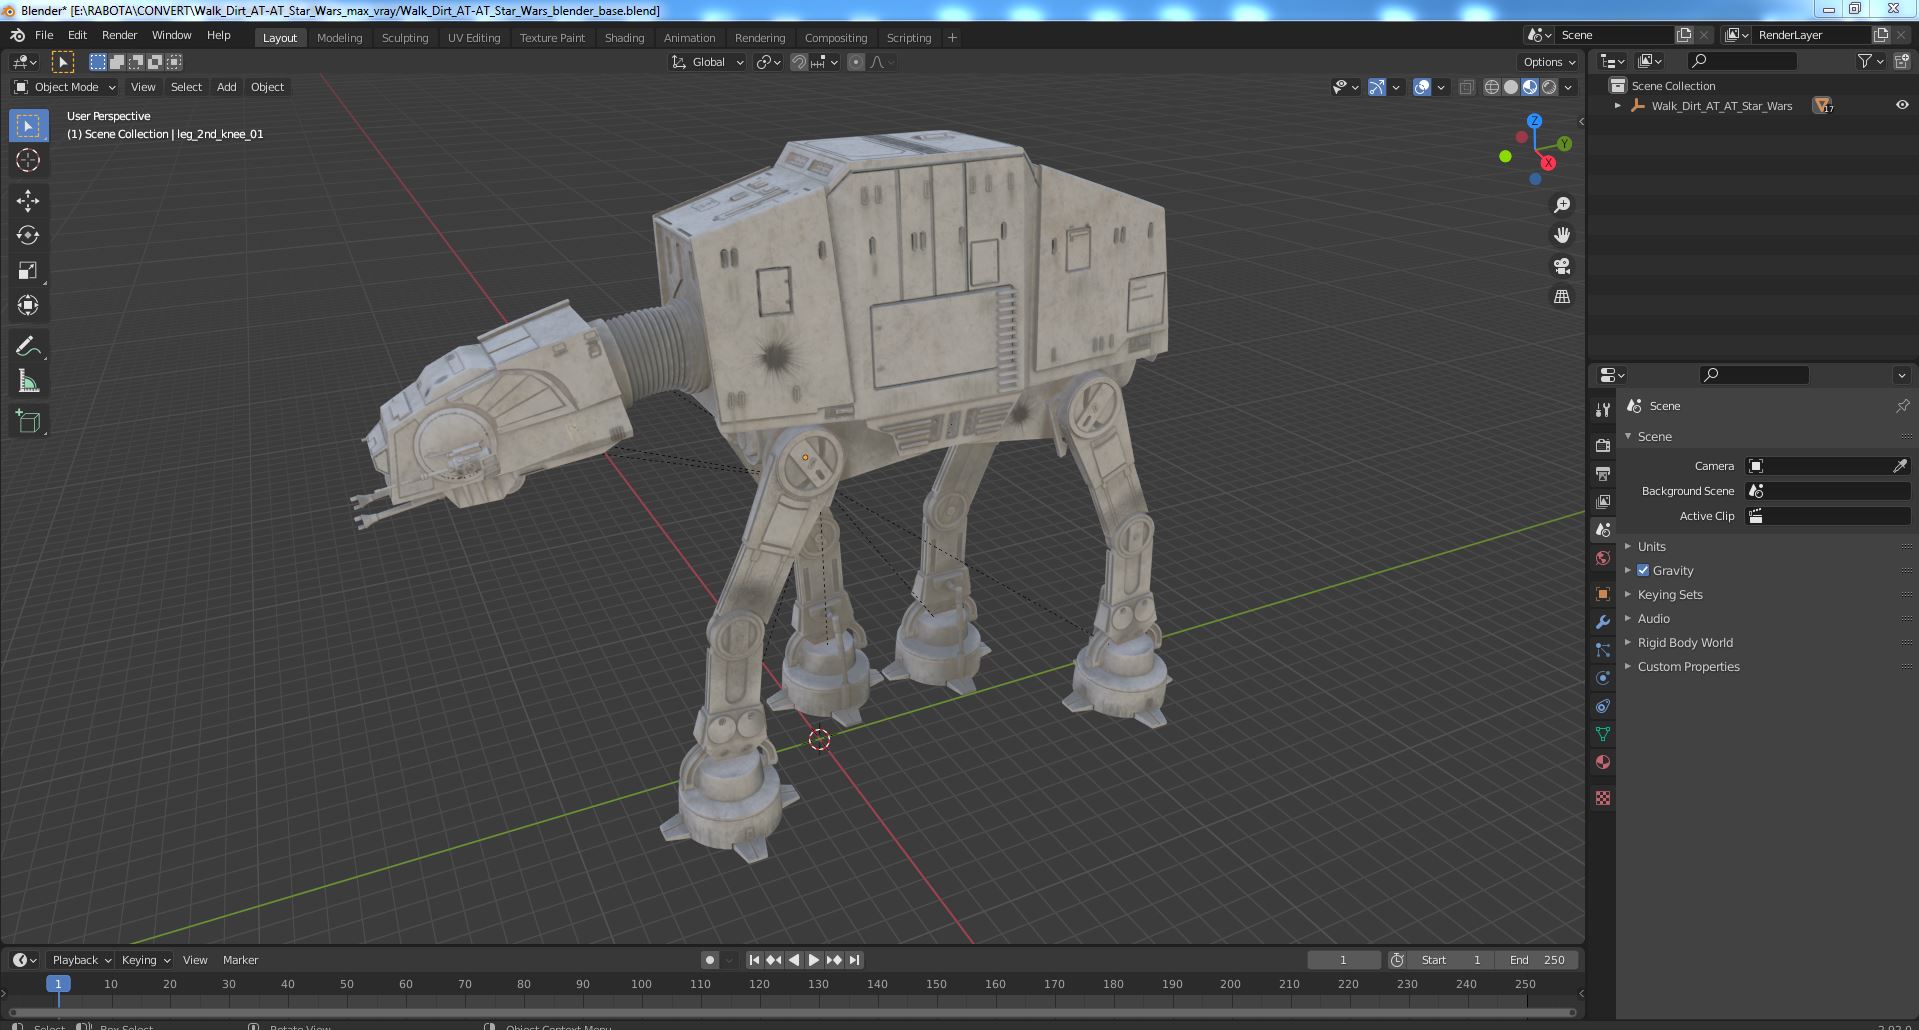Activate the Select Box tool
Image resolution: width=1919 pixels, height=1030 pixels.
[x=28, y=125]
